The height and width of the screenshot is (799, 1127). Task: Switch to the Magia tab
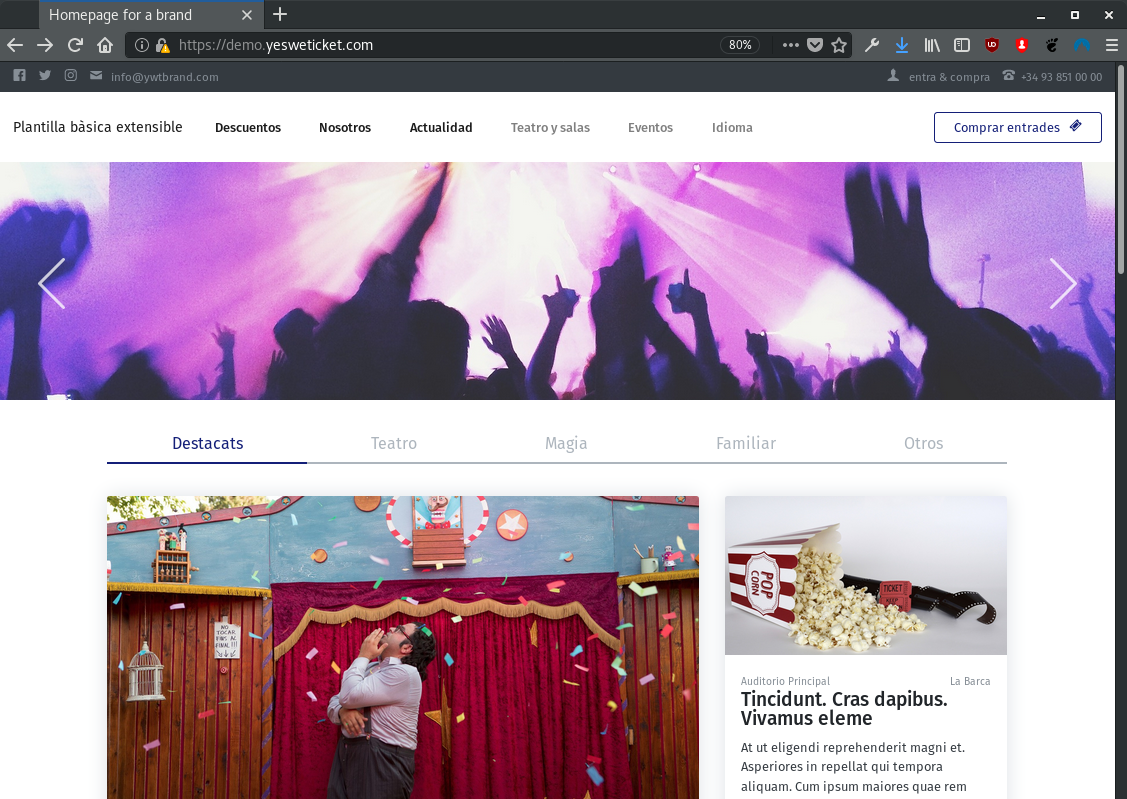(566, 443)
